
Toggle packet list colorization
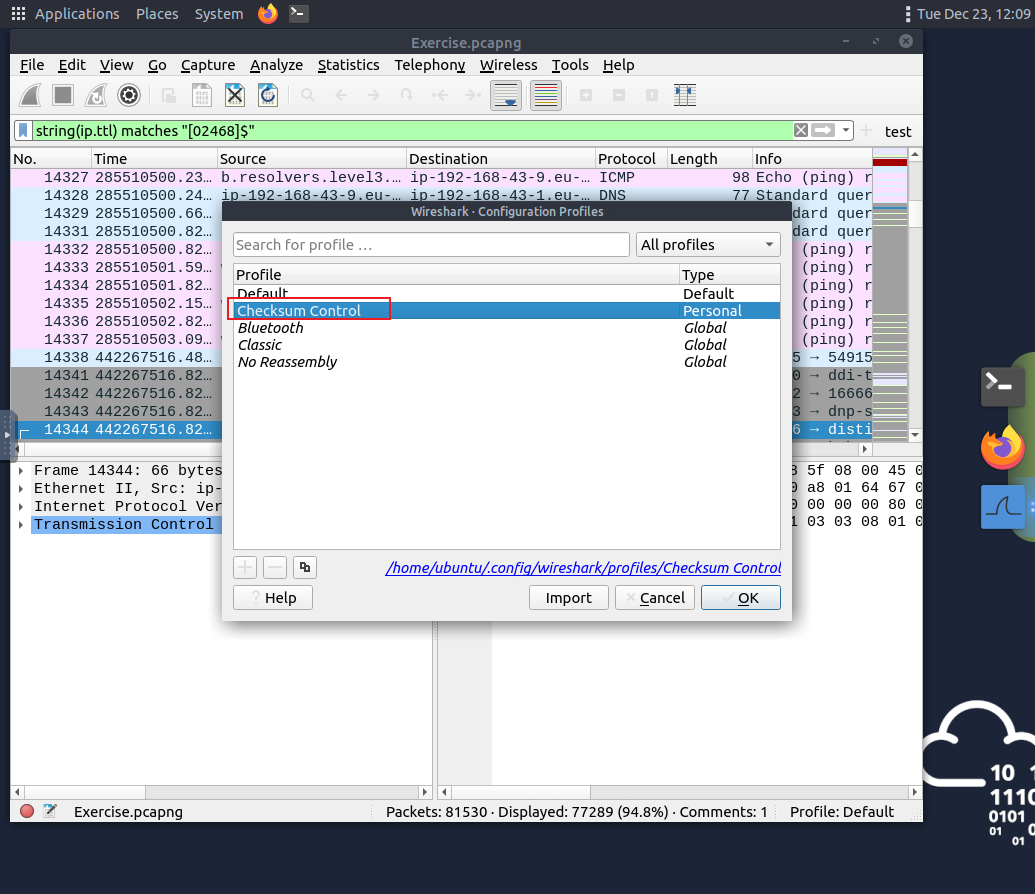click(x=546, y=95)
